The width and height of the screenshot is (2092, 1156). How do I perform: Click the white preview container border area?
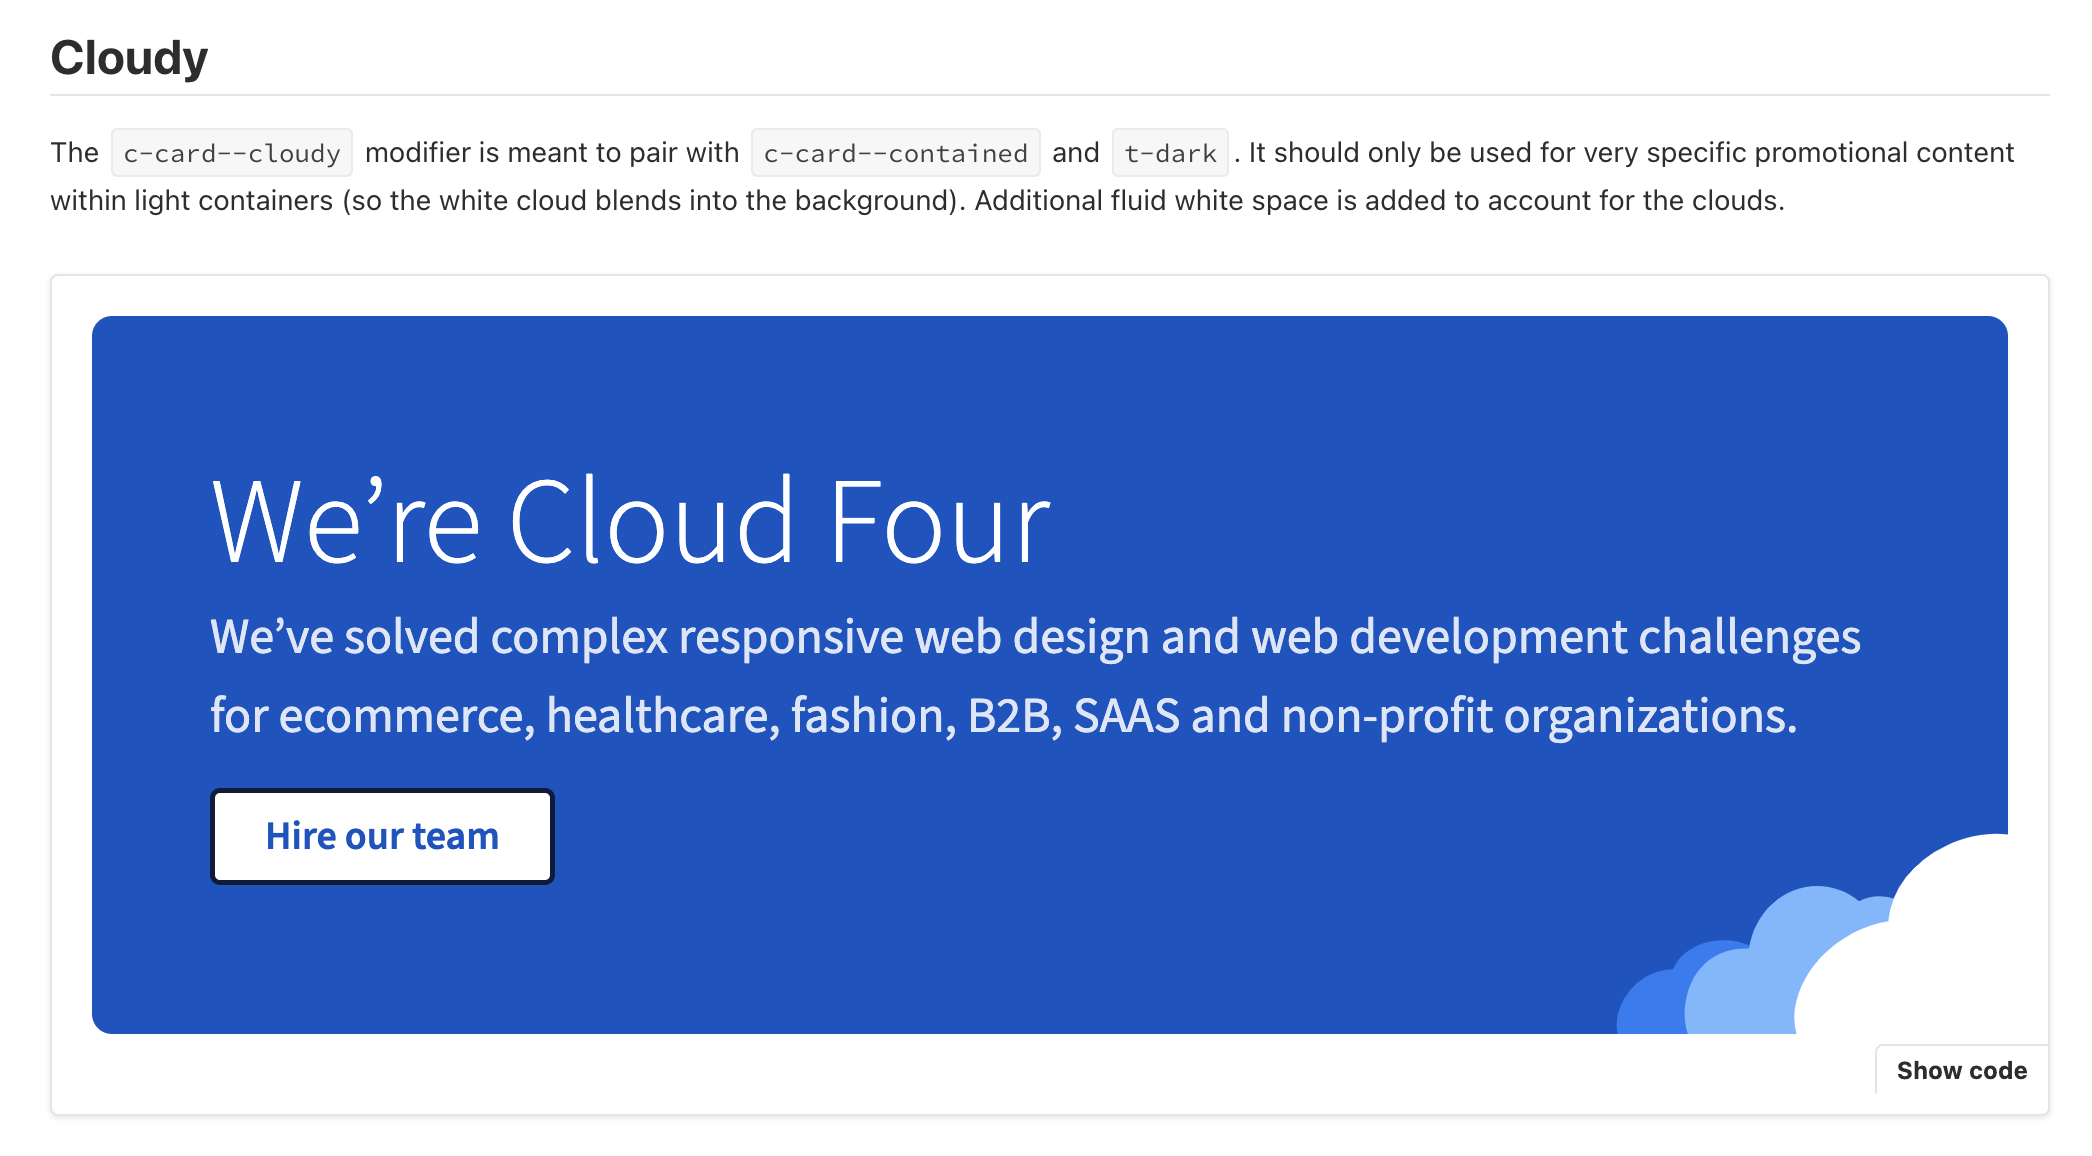point(70,700)
